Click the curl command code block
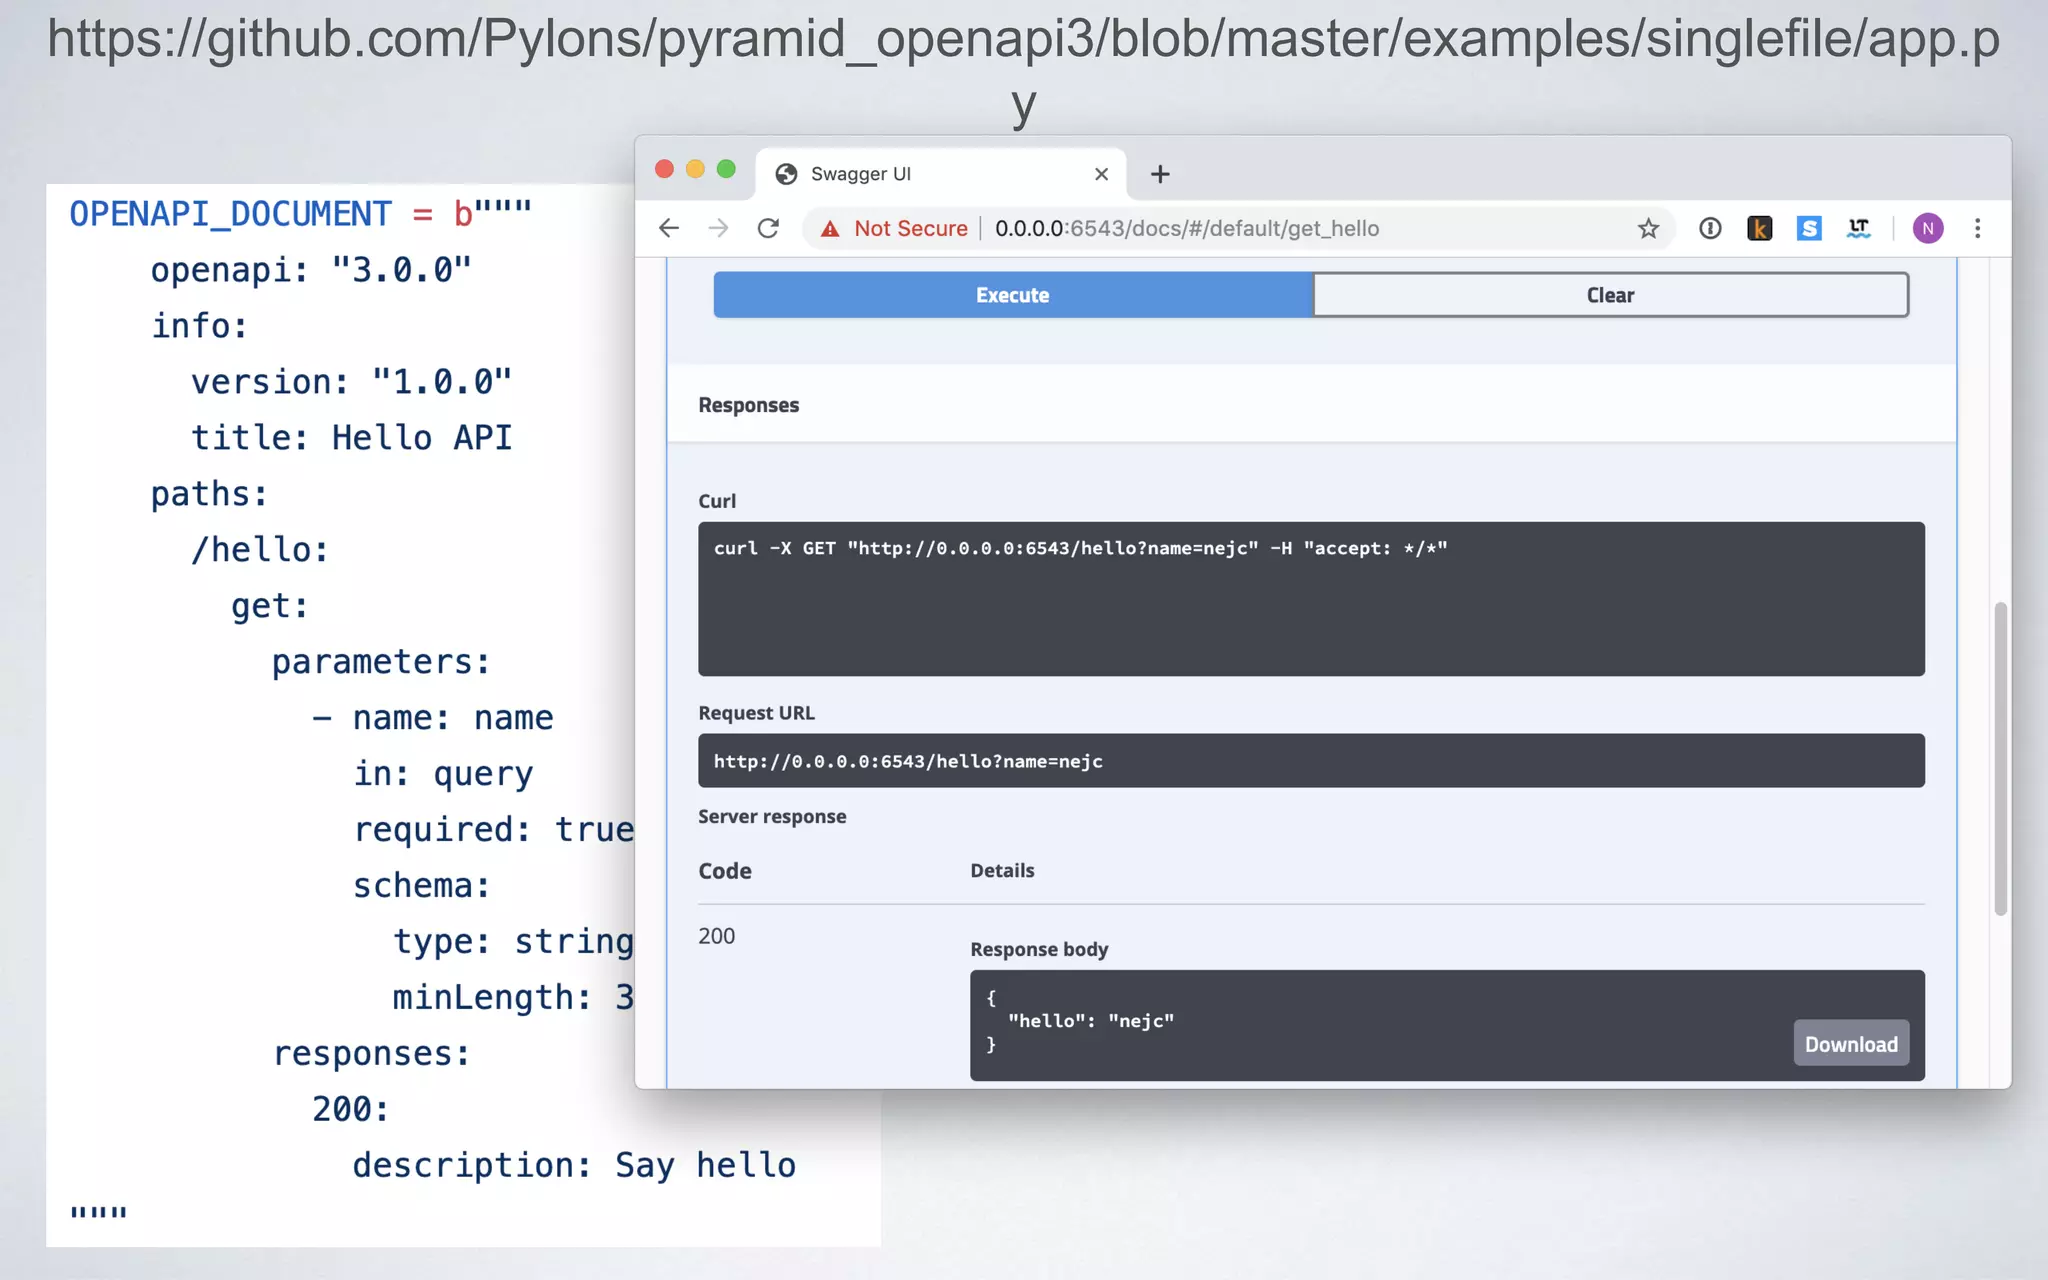2048x1280 pixels. coord(1311,599)
